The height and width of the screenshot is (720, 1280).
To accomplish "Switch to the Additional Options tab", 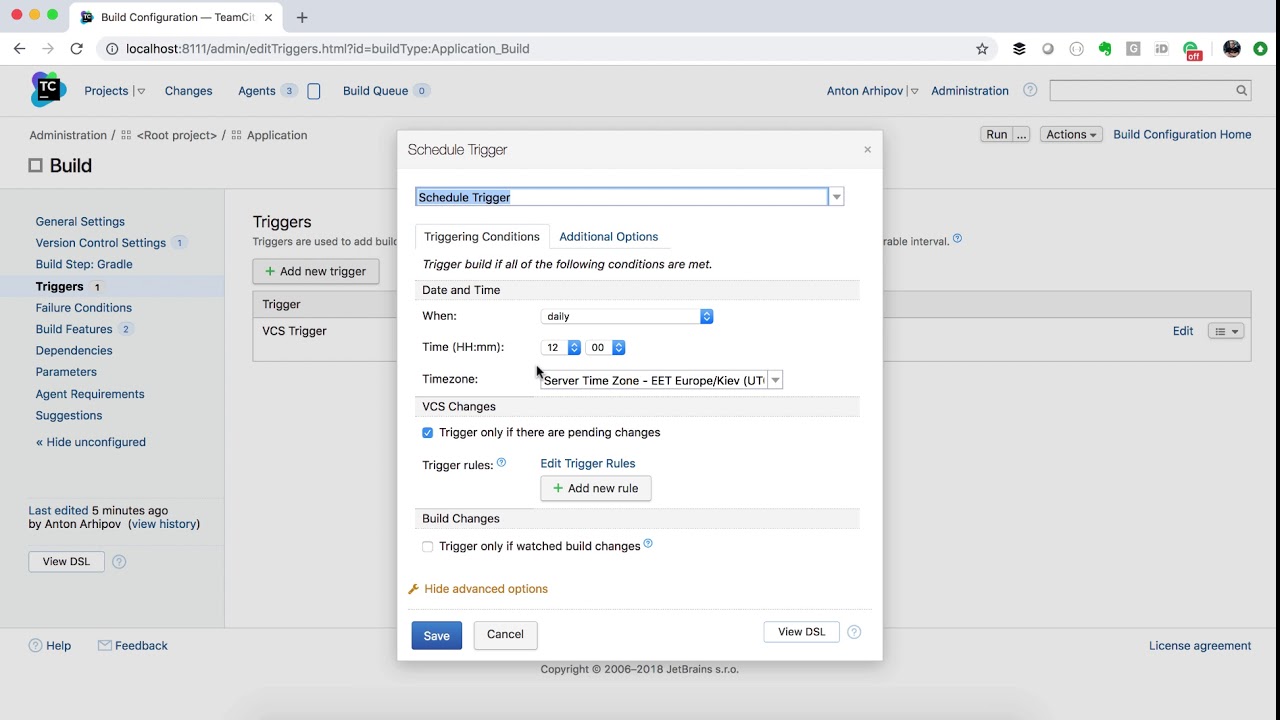I will (x=608, y=237).
